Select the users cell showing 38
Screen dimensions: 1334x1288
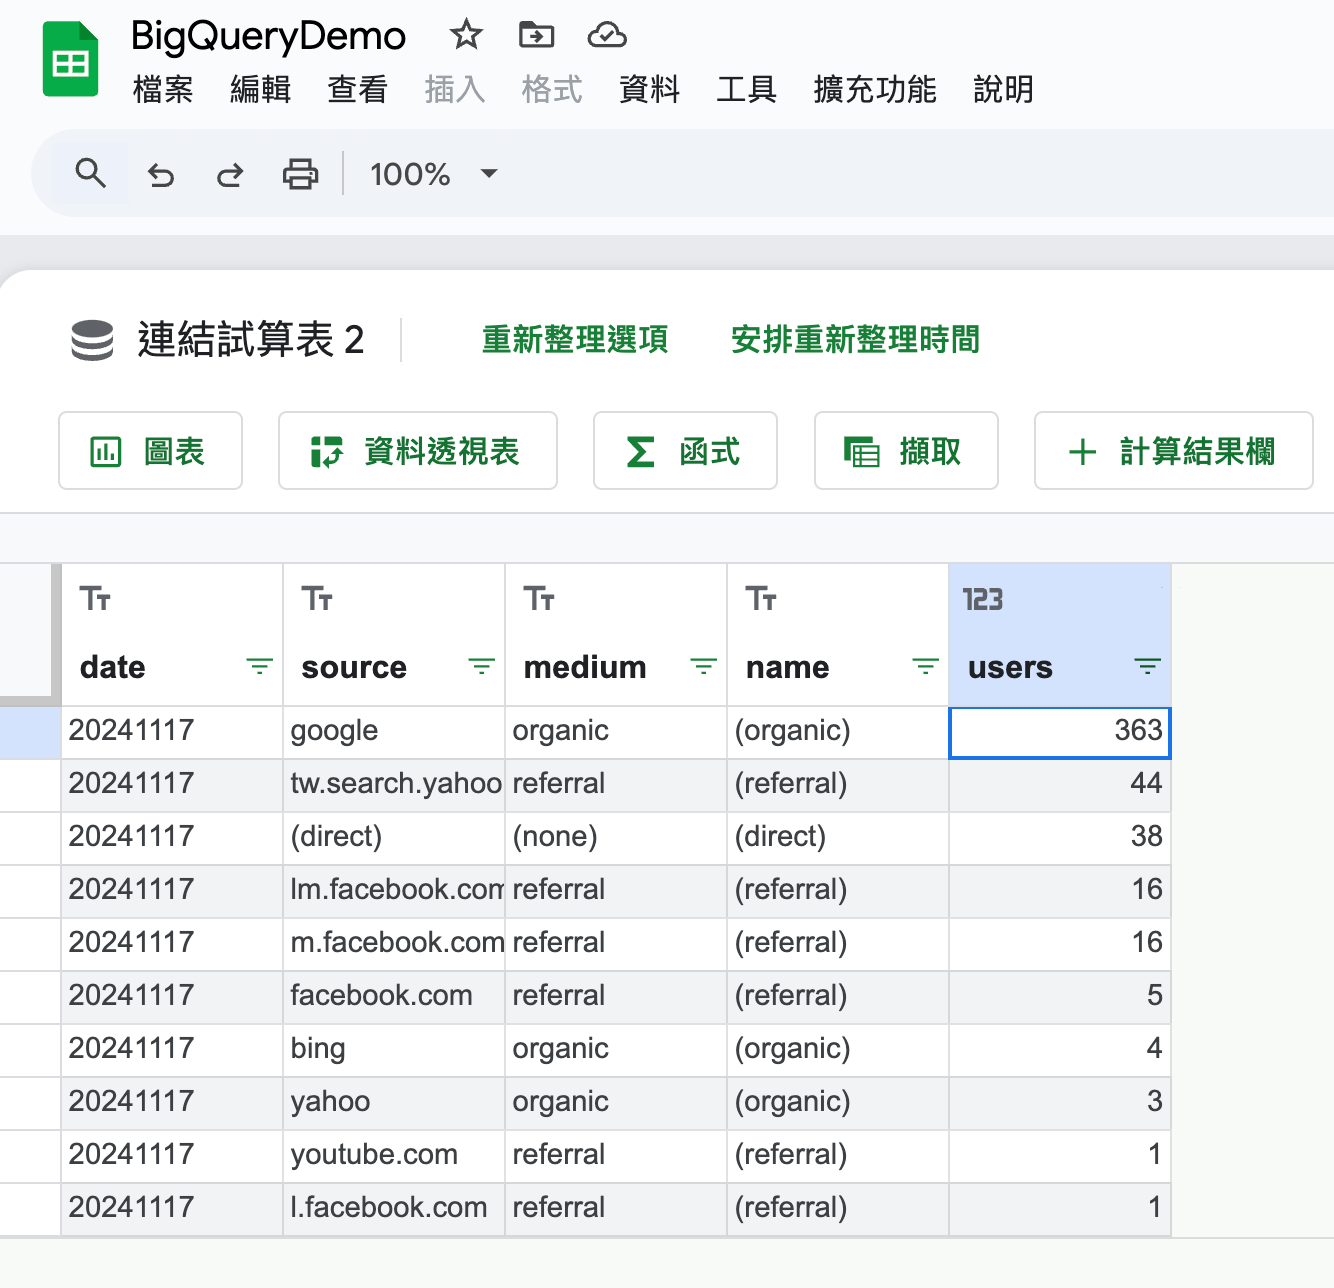click(x=1060, y=838)
